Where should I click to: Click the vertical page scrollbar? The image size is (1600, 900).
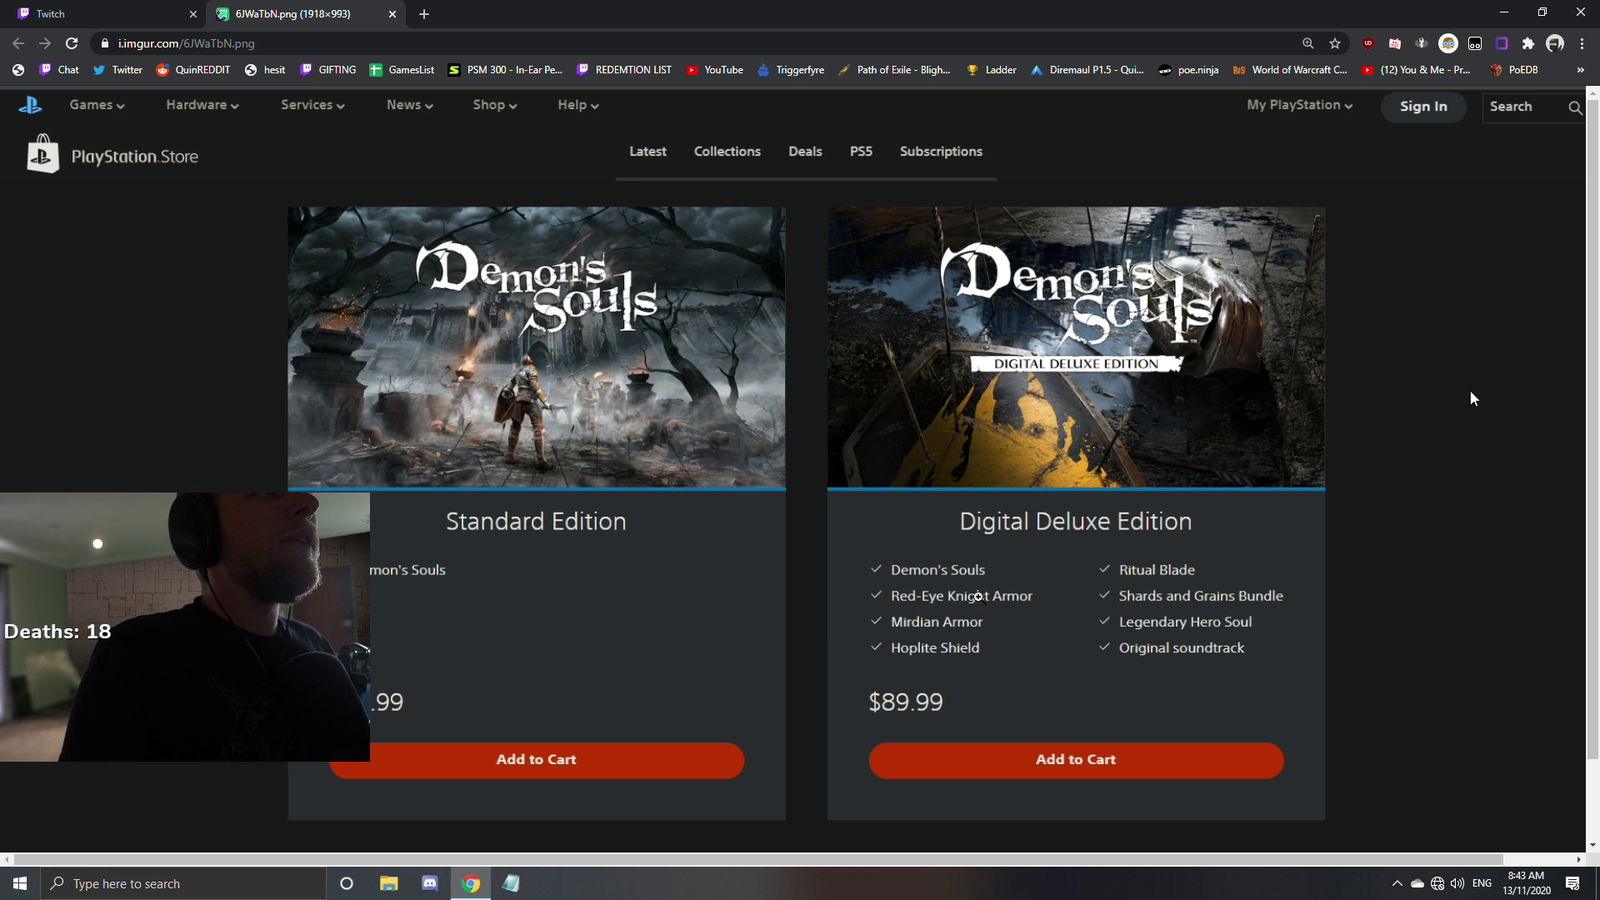tap(1593, 430)
